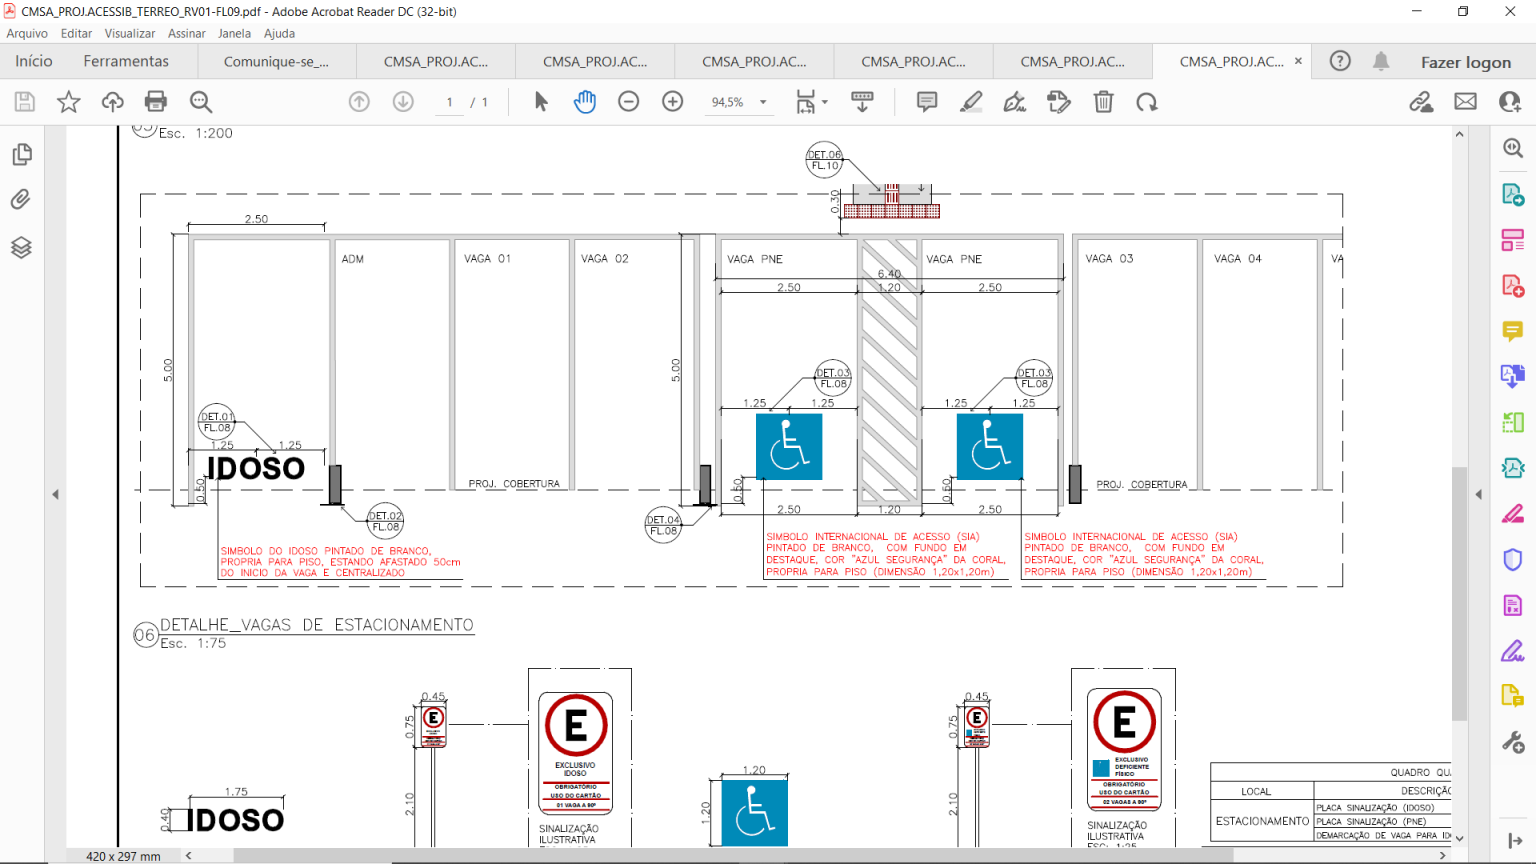Choose the Selection arrow tool

coord(541,102)
